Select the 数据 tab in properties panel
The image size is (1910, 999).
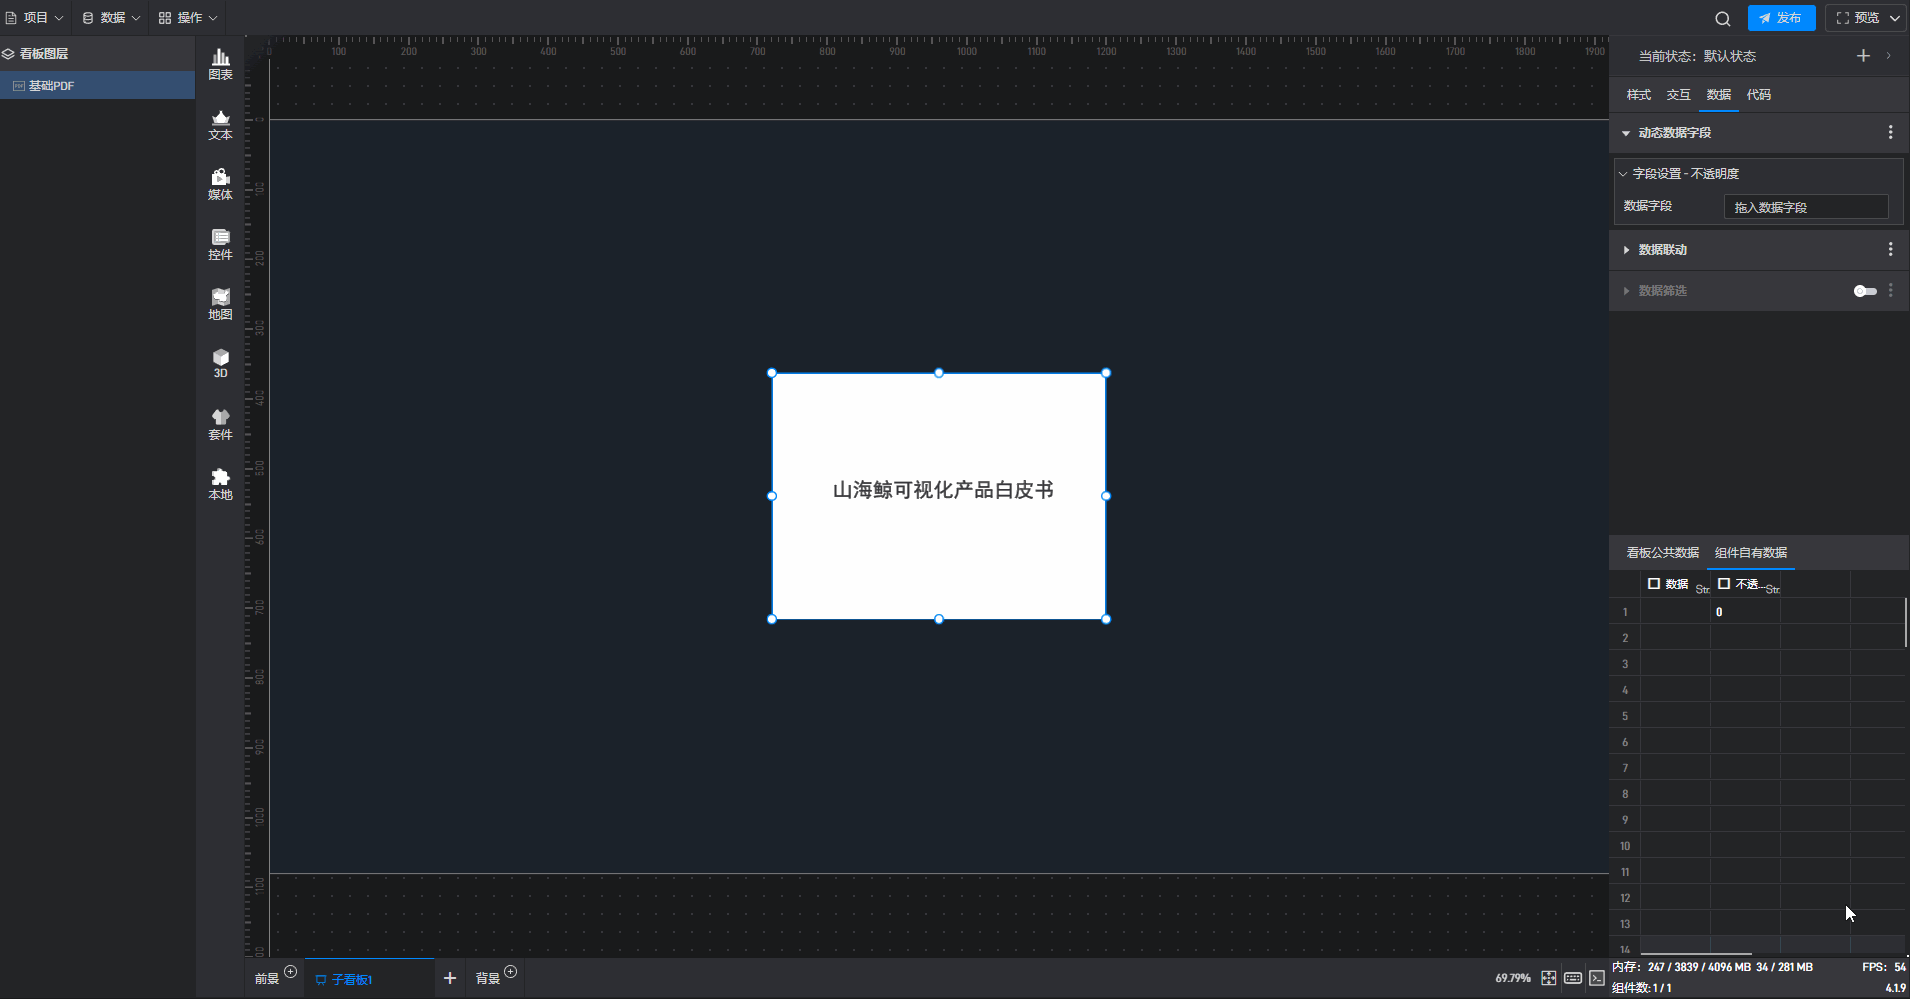[1718, 95]
